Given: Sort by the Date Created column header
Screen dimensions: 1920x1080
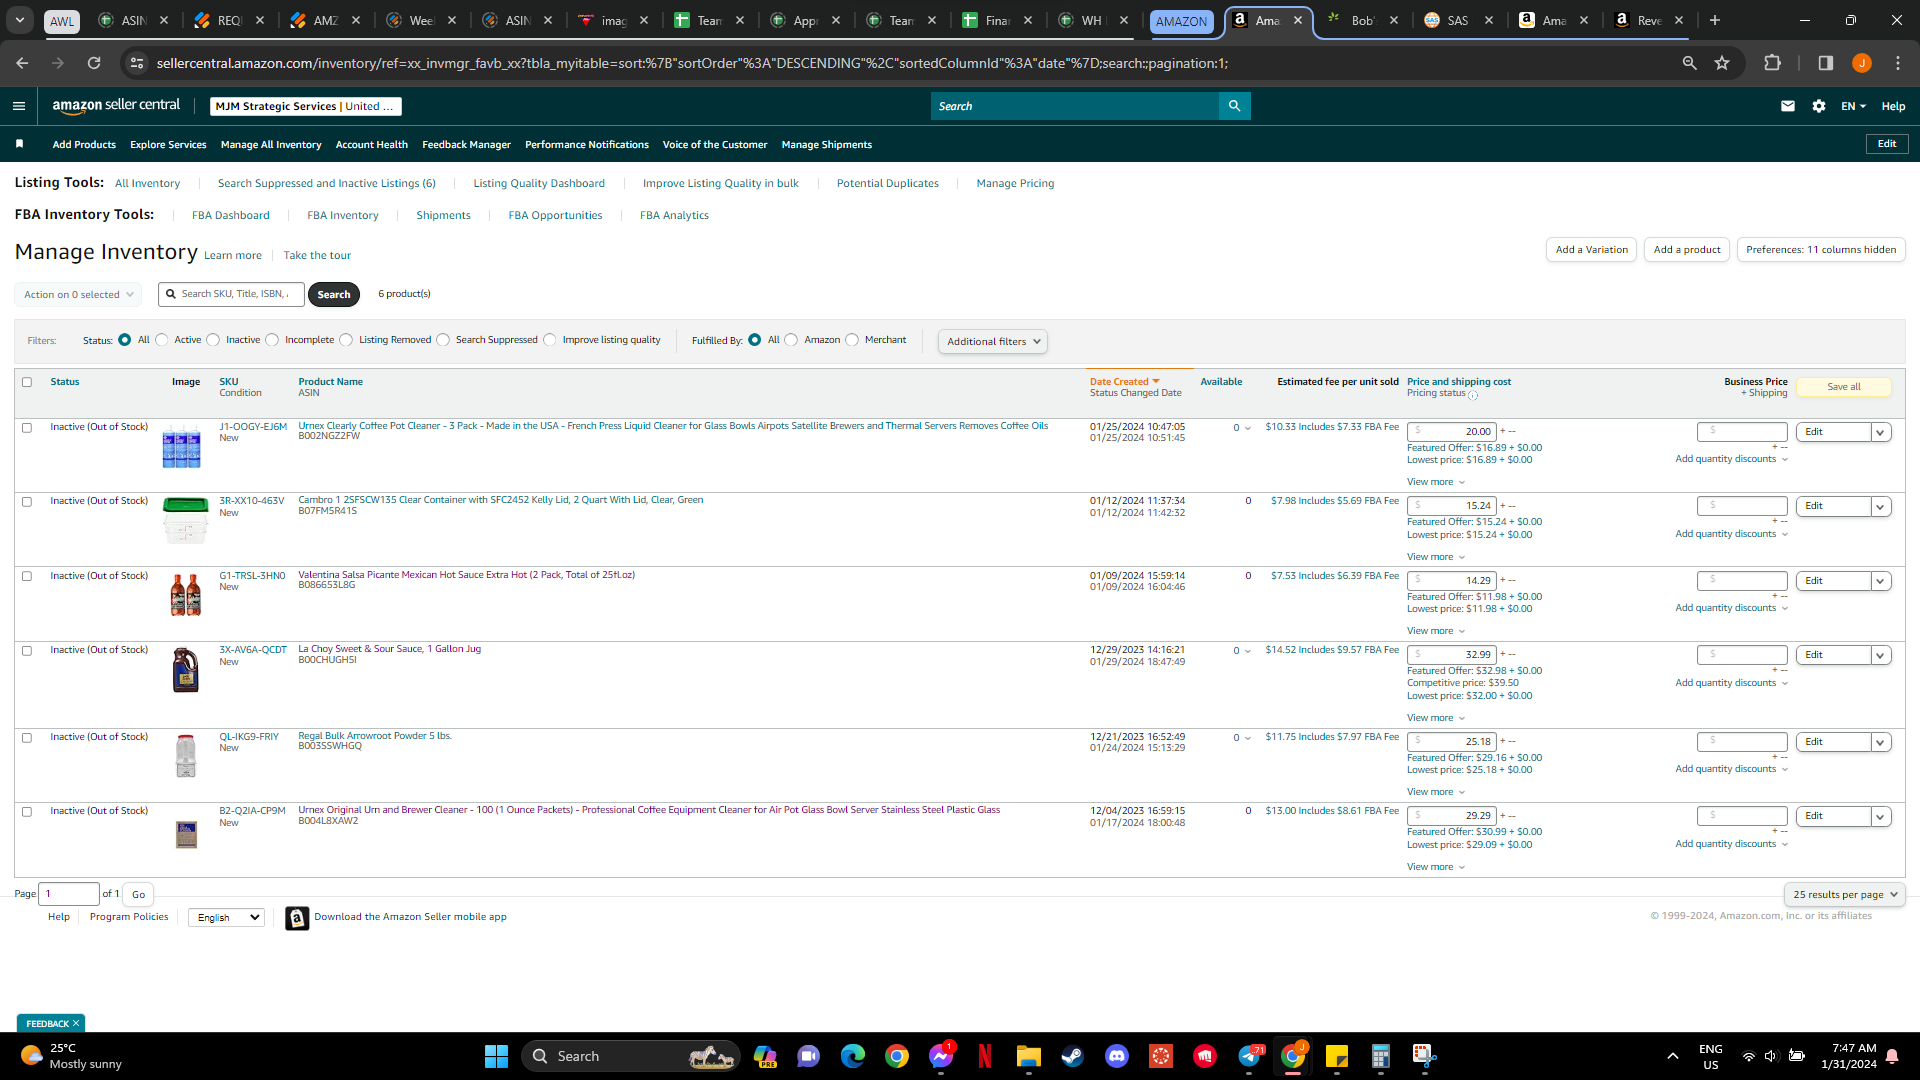Looking at the screenshot, I should (1124, 382).
